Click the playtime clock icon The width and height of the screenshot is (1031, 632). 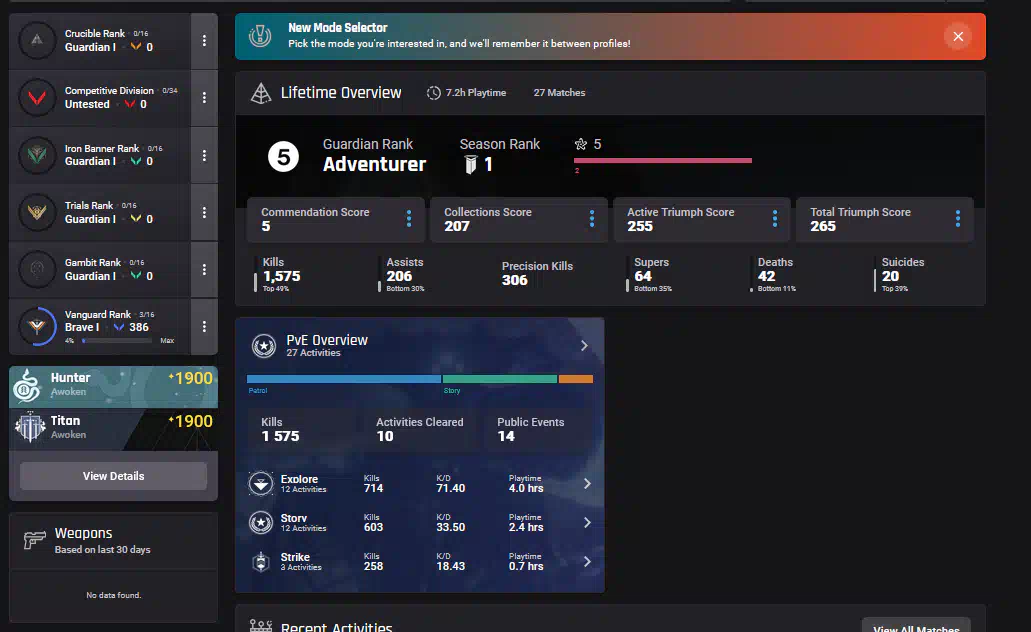click(433, 93)
